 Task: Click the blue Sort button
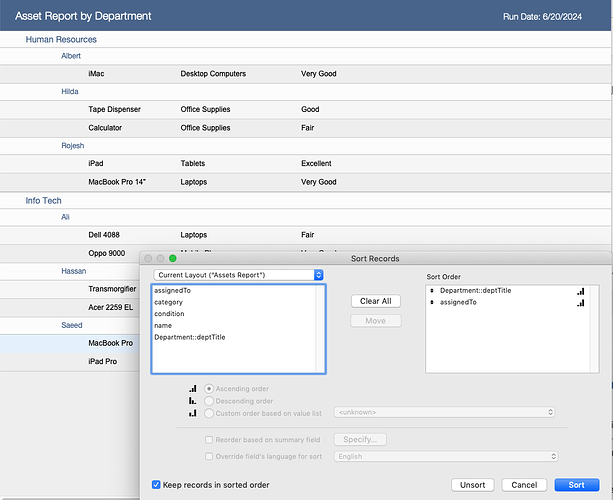[x=576, y=485]
